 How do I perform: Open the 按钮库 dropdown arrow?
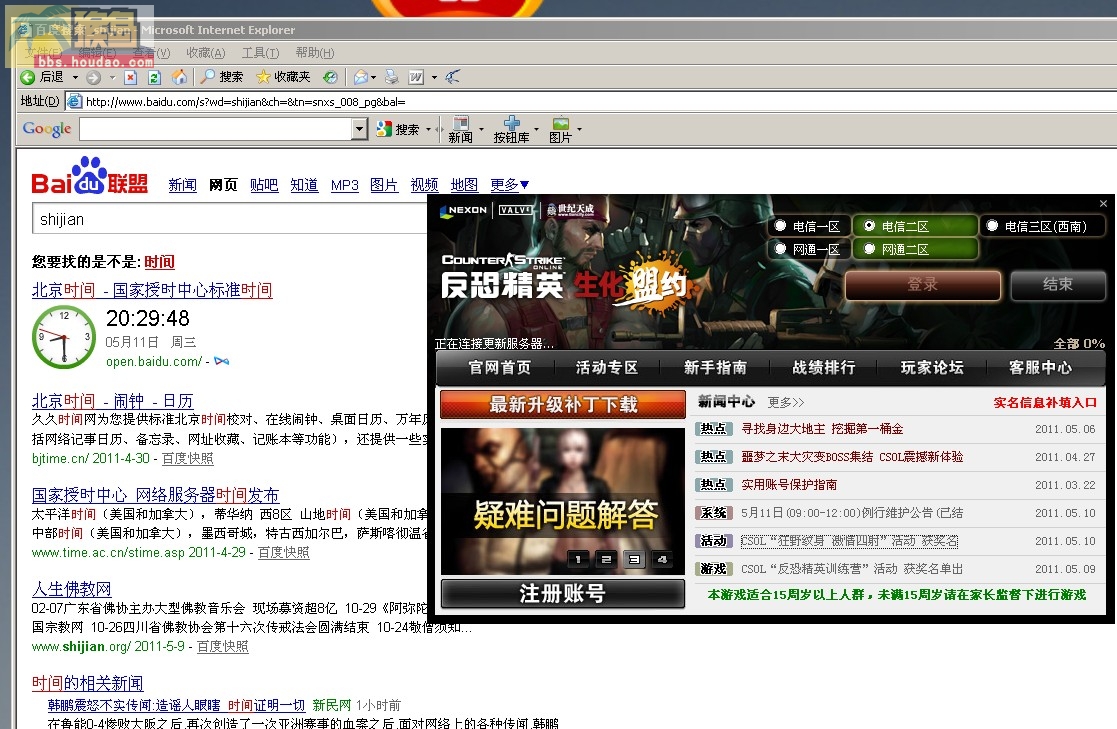coord(536,129)
